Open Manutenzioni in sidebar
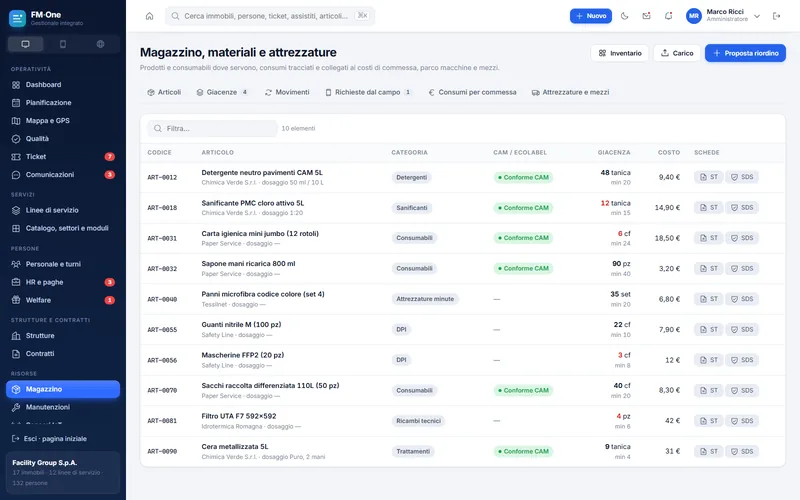 coord(63,407)
